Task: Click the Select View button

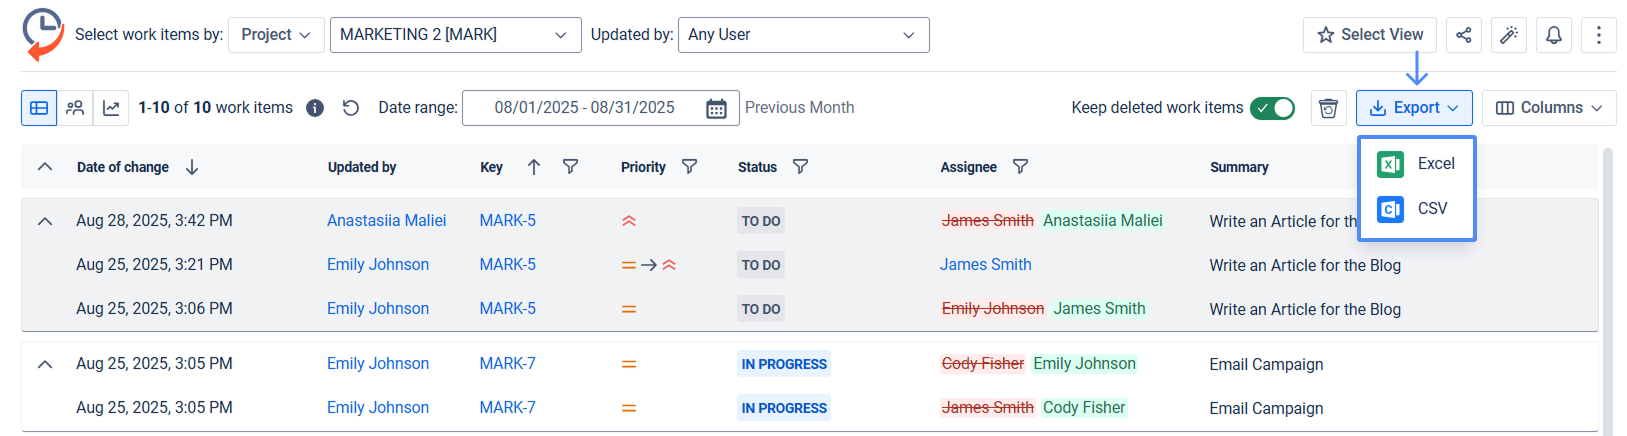Action: coord(1369,35)
